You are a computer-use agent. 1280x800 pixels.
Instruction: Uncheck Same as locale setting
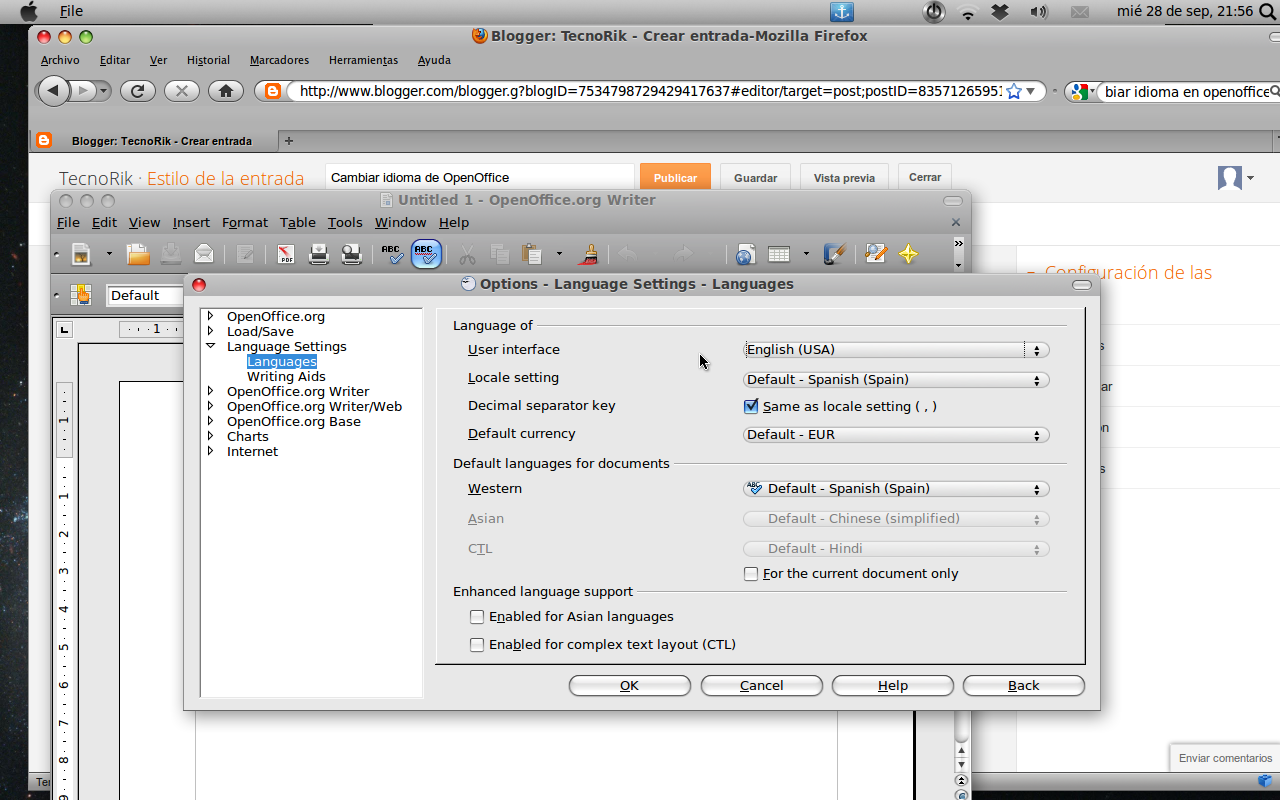click(751, 406)
